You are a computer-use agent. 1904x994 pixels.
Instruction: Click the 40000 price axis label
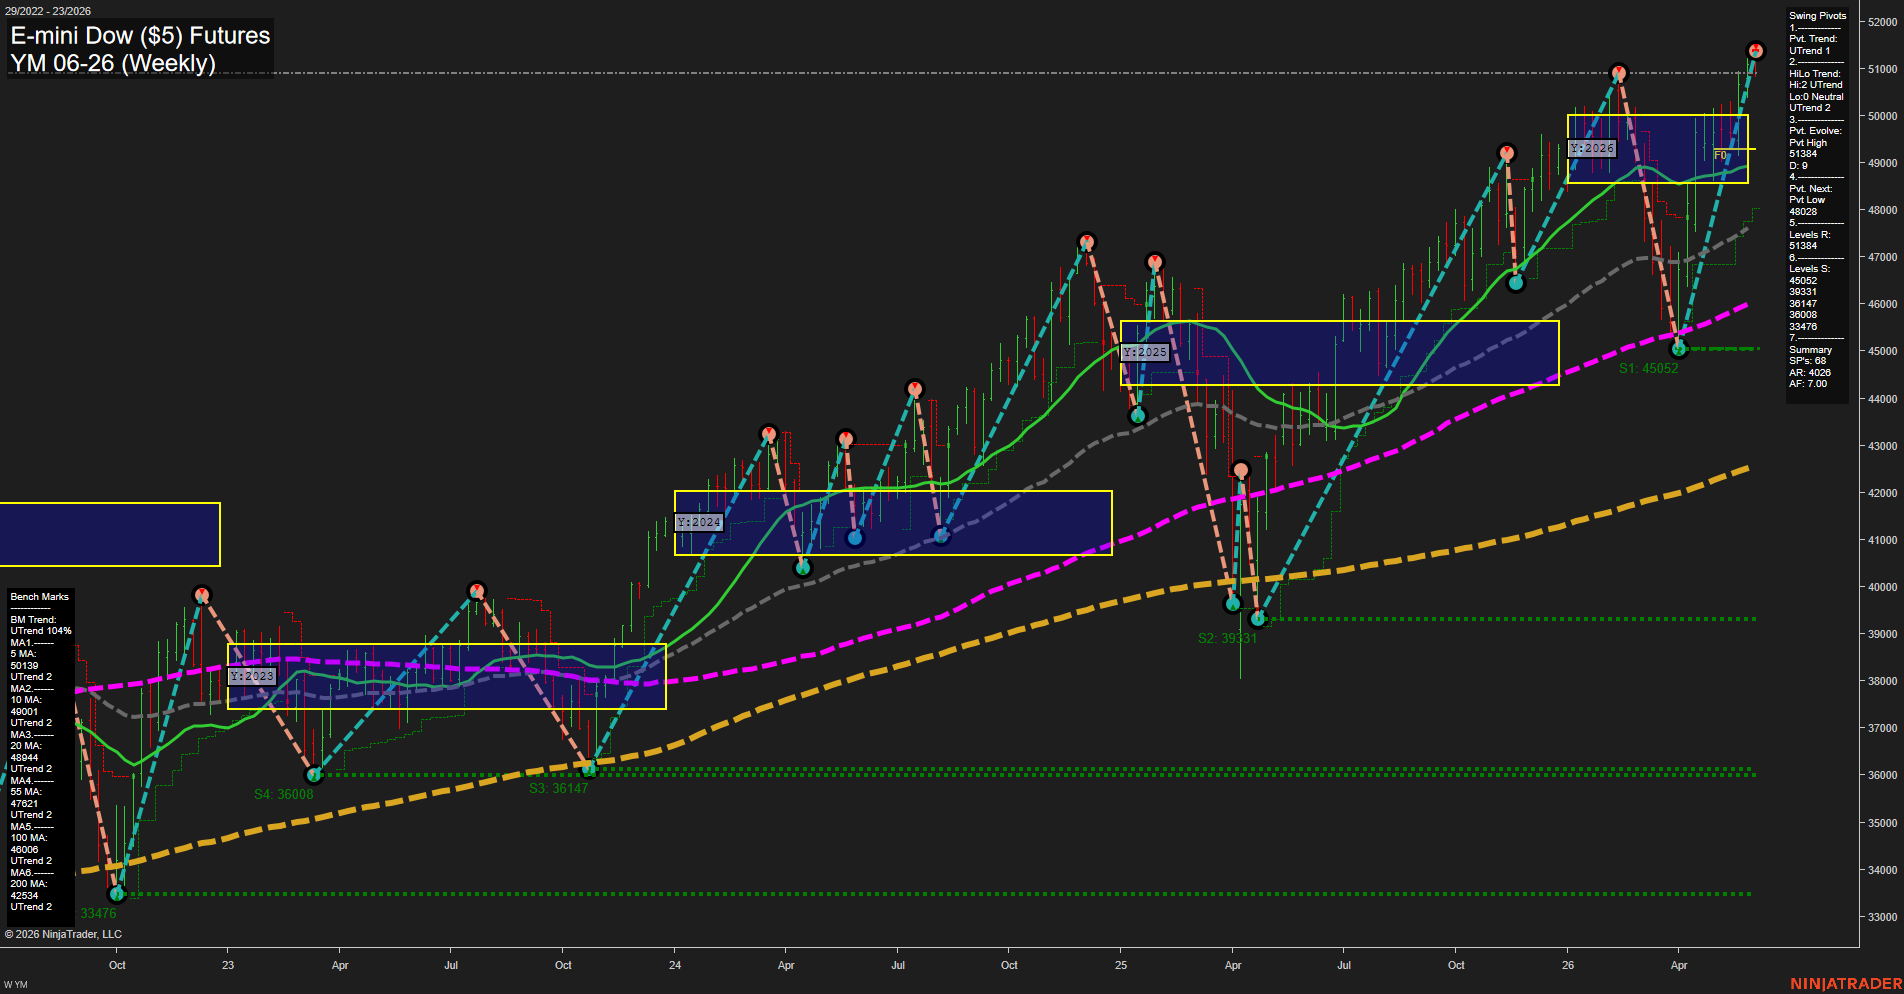1882,588
